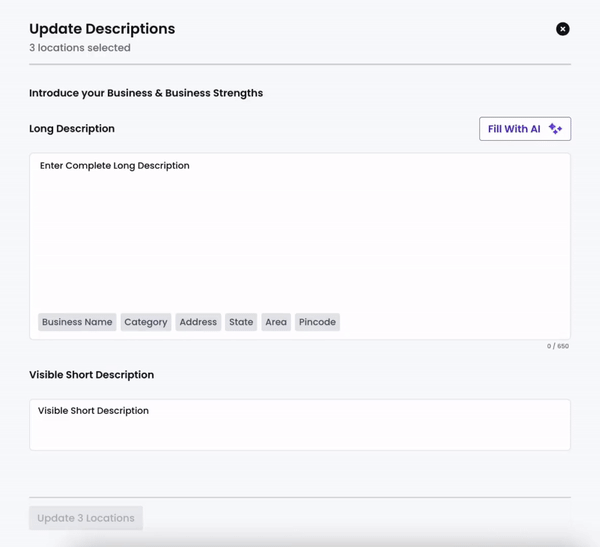
Task: Click the Introduce your Business heading
Action: pos(146,93)
